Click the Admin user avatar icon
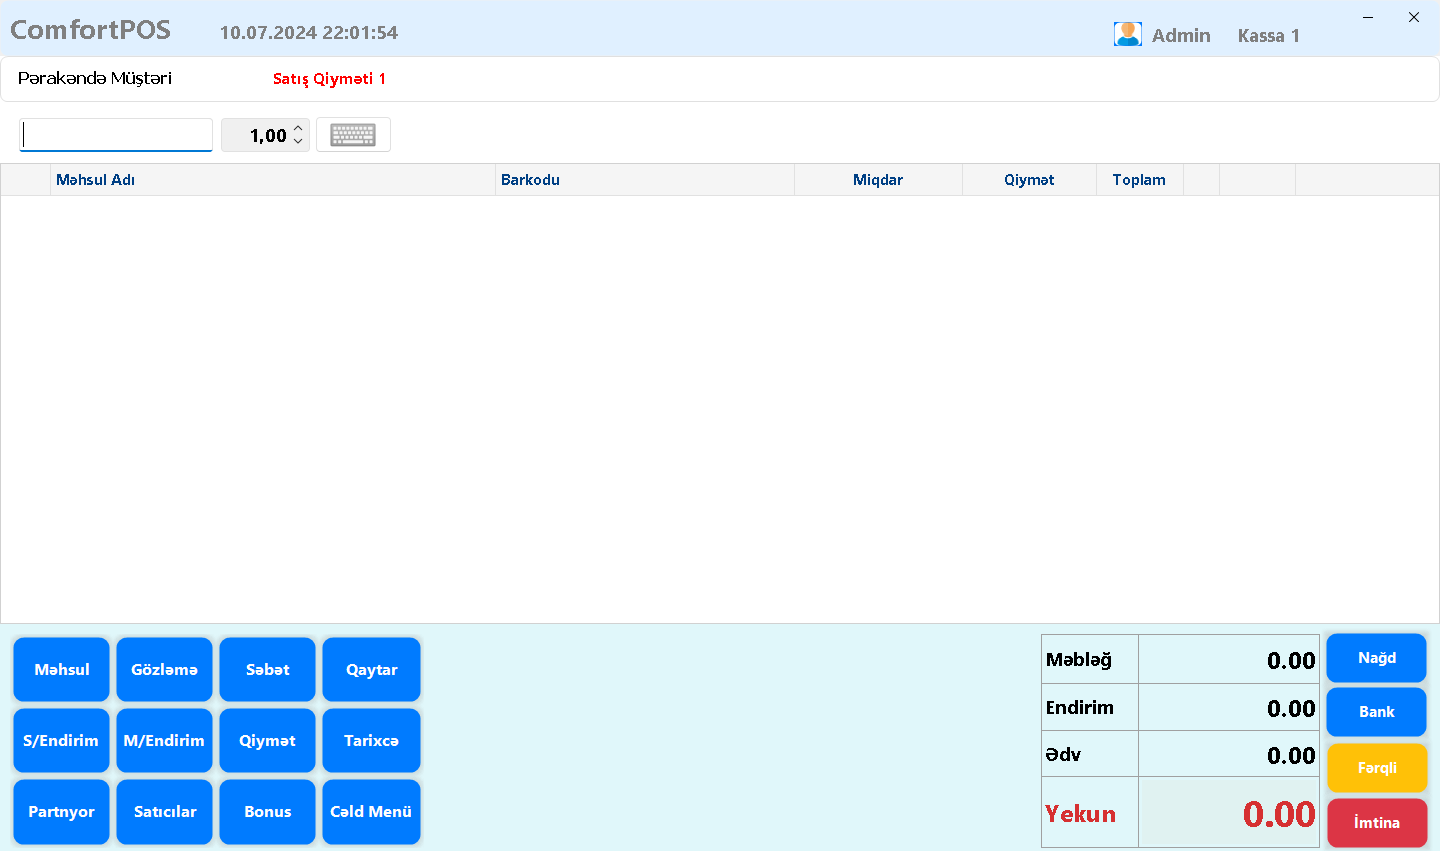 tap(1128, 34)
